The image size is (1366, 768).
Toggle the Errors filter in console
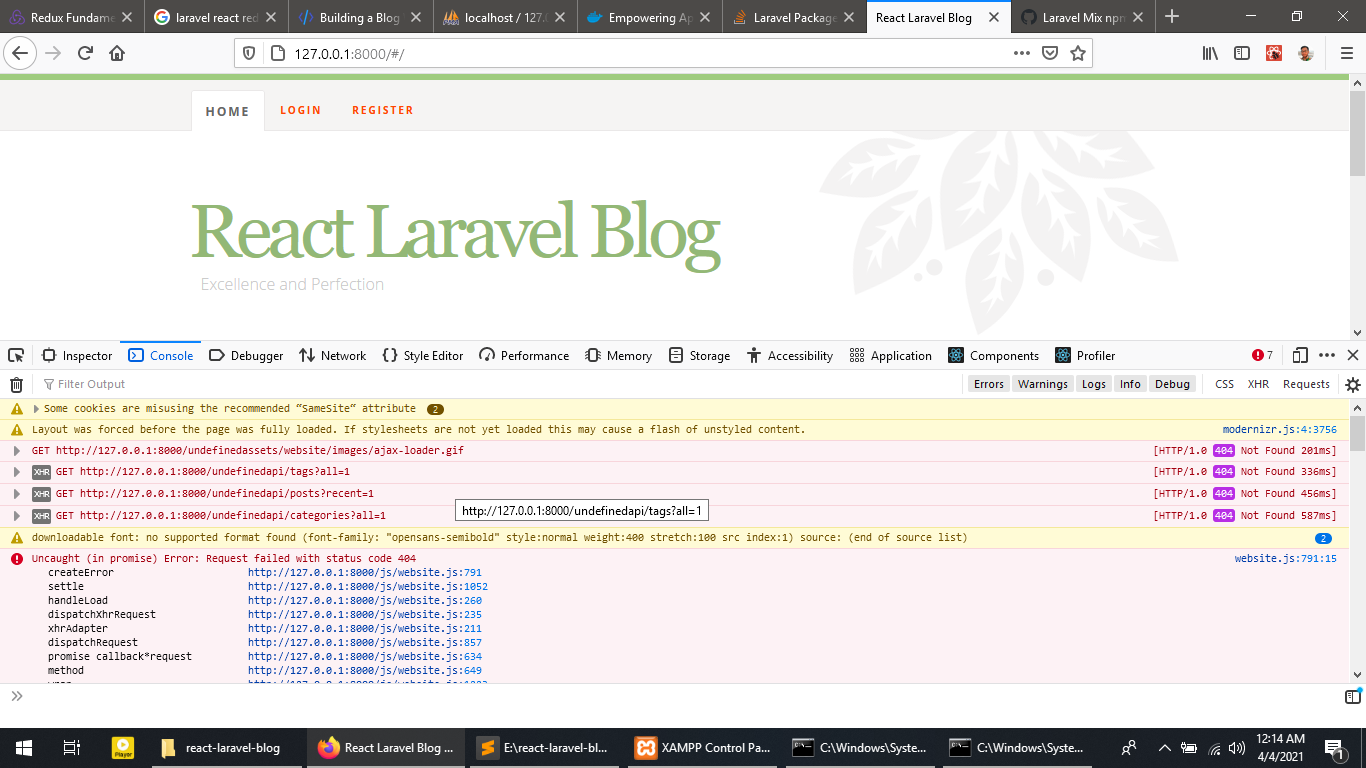coord(988,384)
